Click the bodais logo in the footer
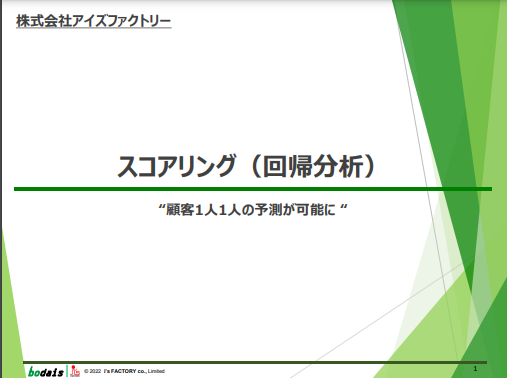The image size is (507, 378). 46,372
